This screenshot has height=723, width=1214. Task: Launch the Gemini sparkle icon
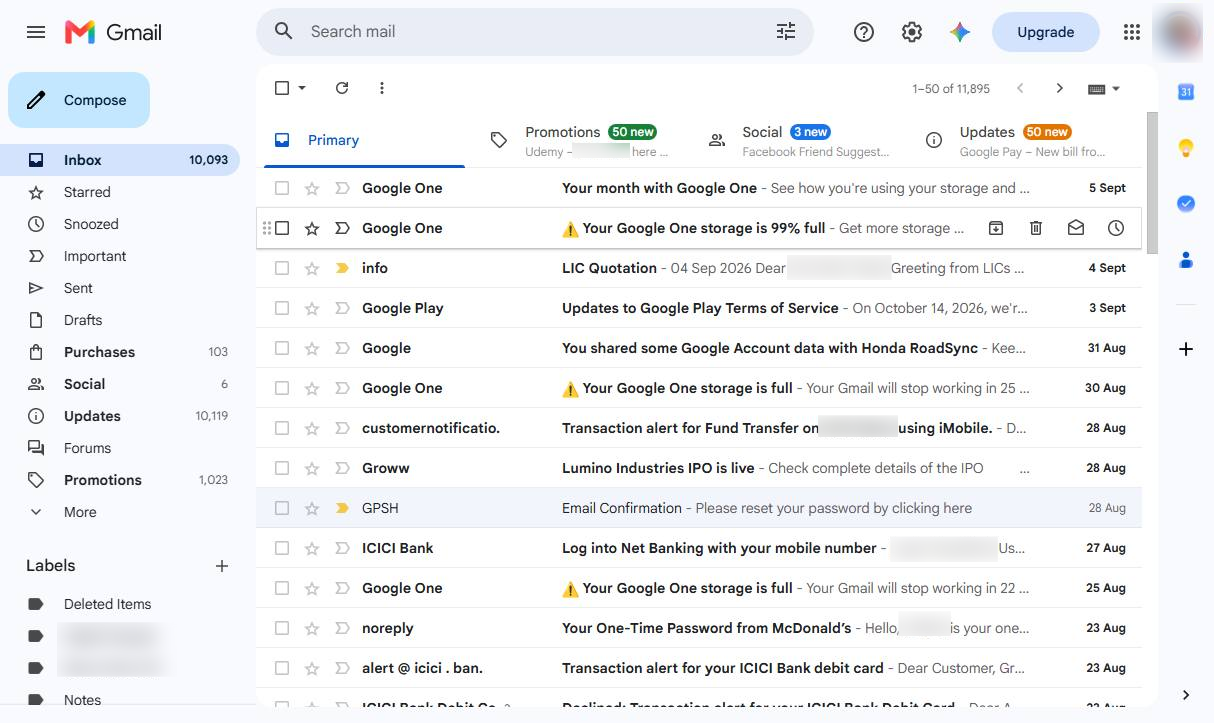[x=960, y=32]
